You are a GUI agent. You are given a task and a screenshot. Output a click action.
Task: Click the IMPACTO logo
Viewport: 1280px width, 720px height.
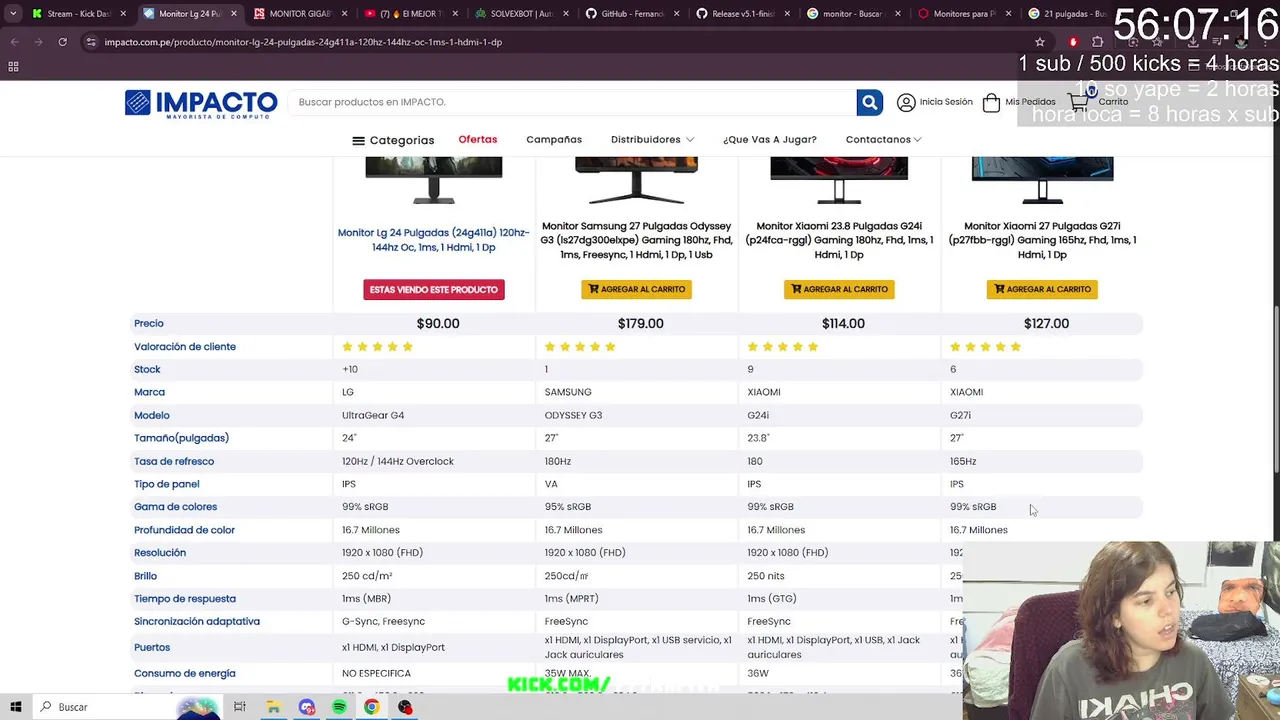(x=201, y=104)
